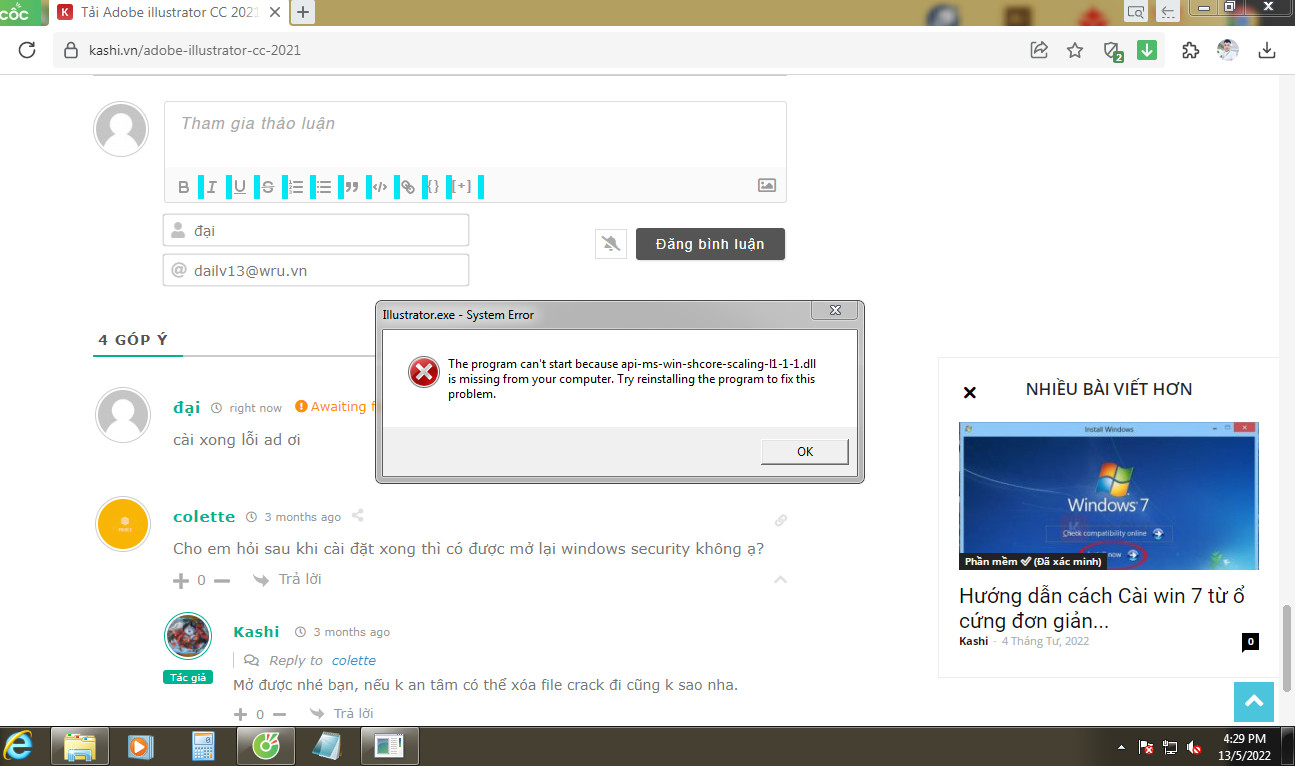Click Trả lời under colette's comment
The width and height of the screenshot is (1295, 766).
pyautogui.click(x=287, y=579)
